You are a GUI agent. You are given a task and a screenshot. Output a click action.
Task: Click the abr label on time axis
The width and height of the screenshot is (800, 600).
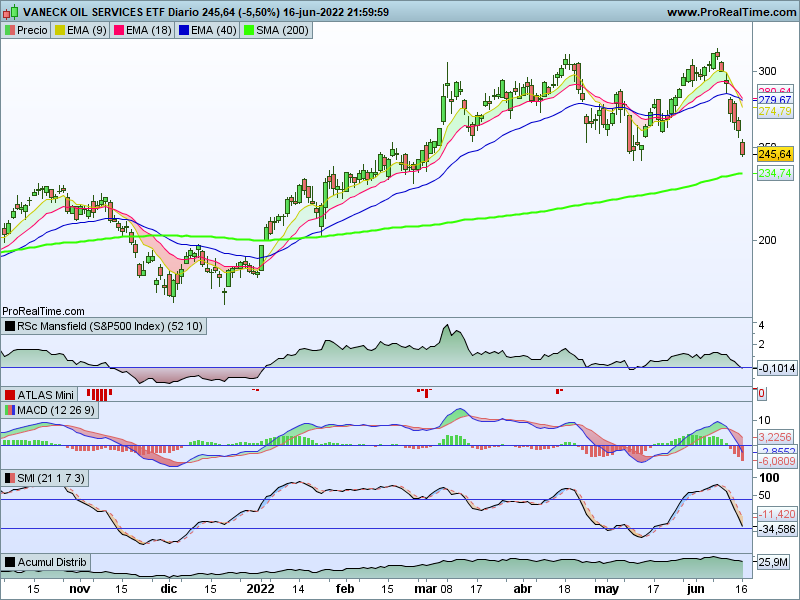[522, 589]
